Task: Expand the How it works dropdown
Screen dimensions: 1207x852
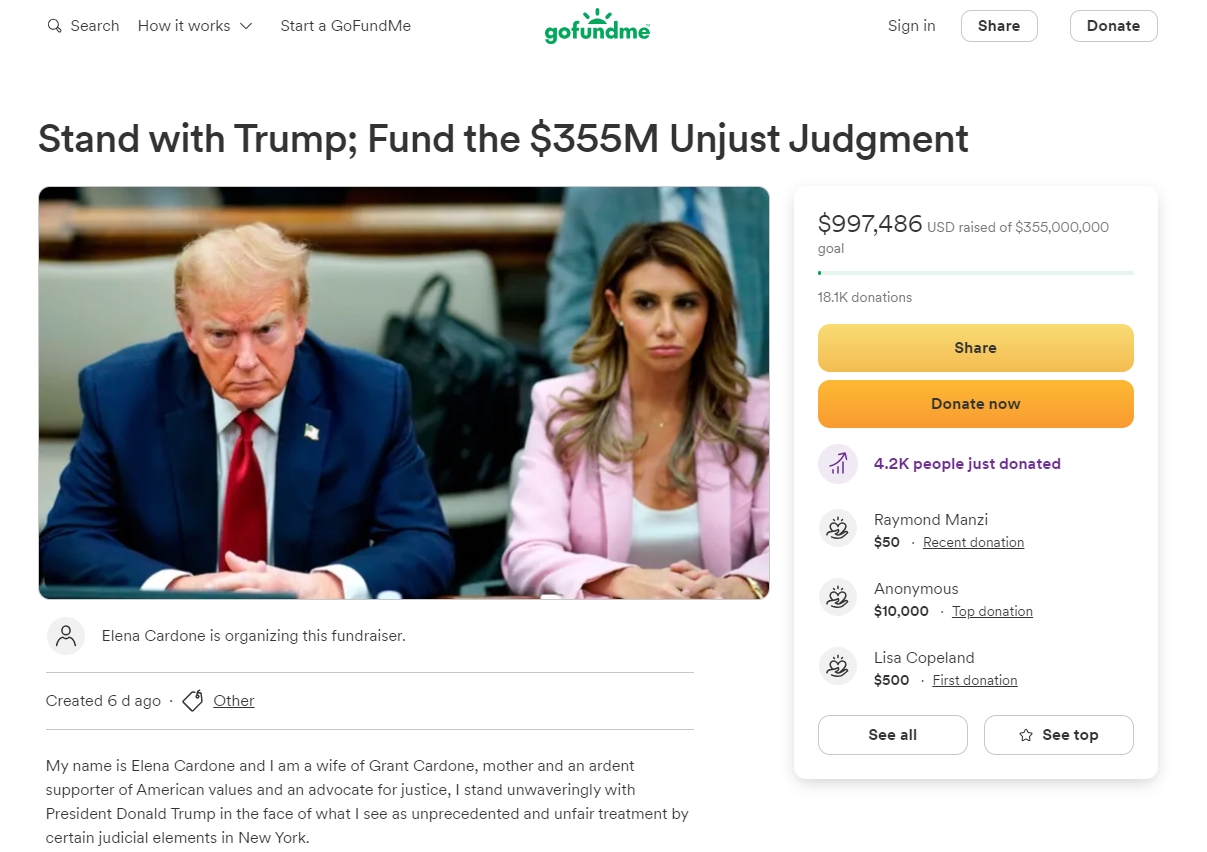Action: point(195,26)
